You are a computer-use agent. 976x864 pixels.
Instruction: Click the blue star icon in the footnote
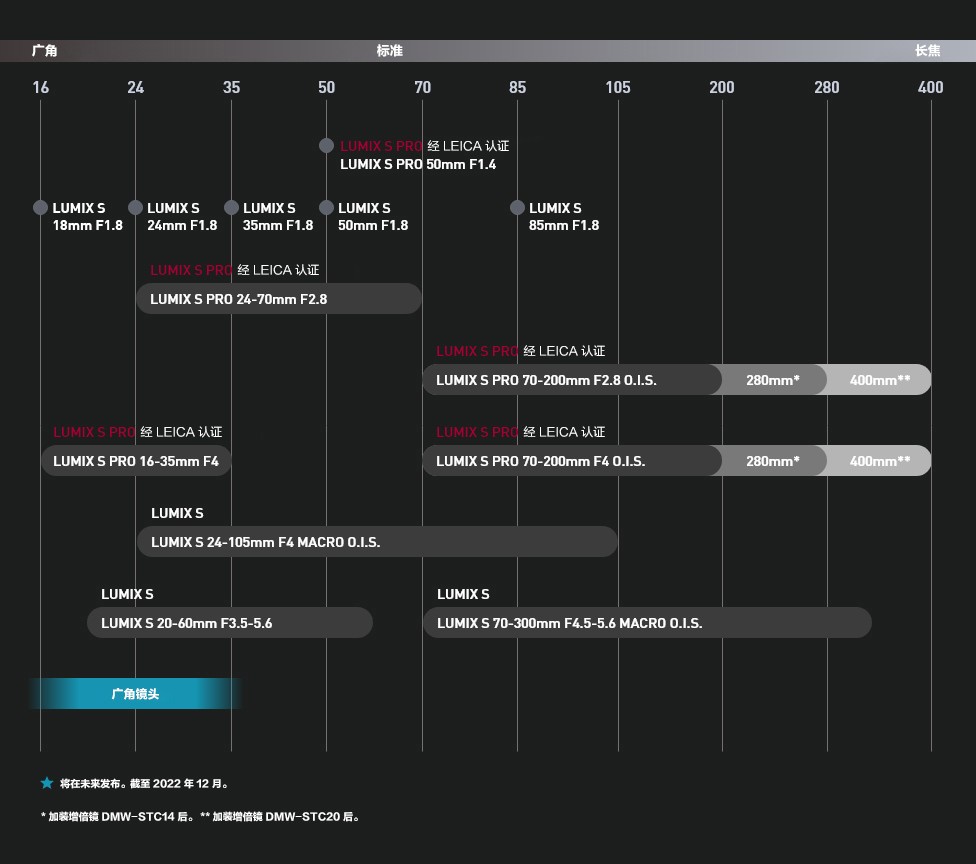(47, 783)
